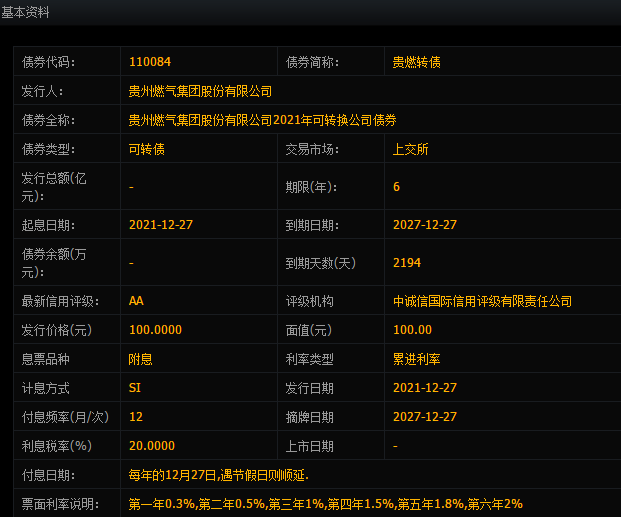This screenshot has height=517, width=621.
Task: Click the 评级机构 label
Action: tap(309, 301)
